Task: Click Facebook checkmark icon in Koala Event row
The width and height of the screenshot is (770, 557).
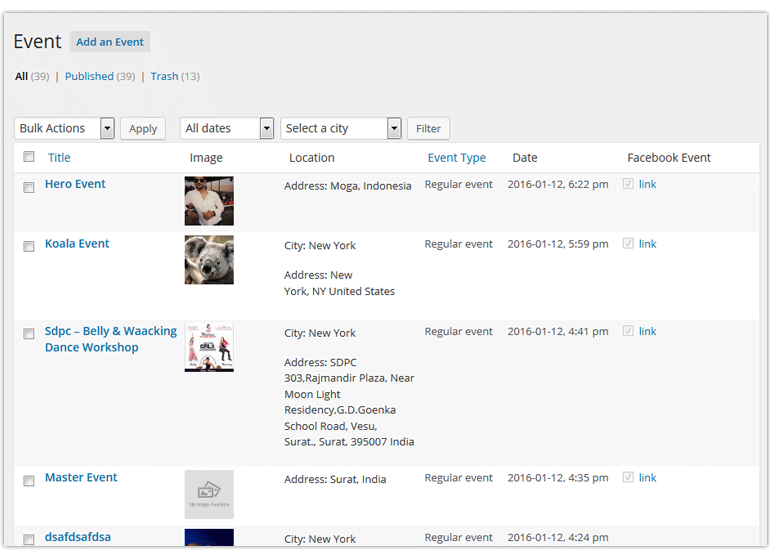Action: point(628,243)
